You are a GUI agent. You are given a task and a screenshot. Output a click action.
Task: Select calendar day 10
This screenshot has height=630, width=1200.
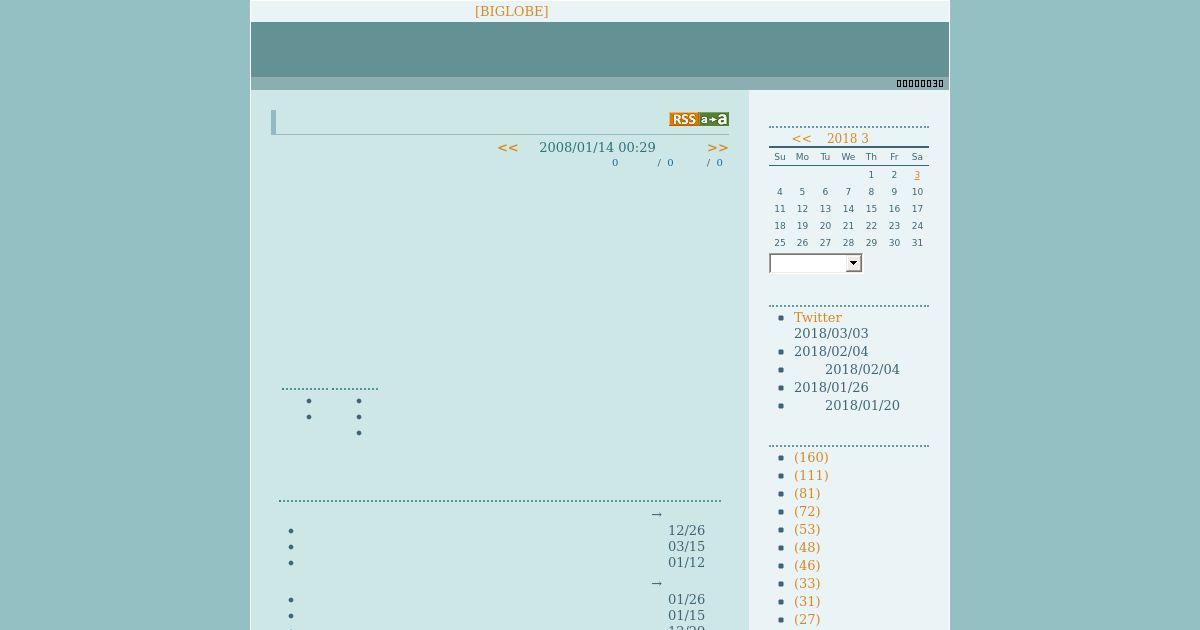coord(917,192)
